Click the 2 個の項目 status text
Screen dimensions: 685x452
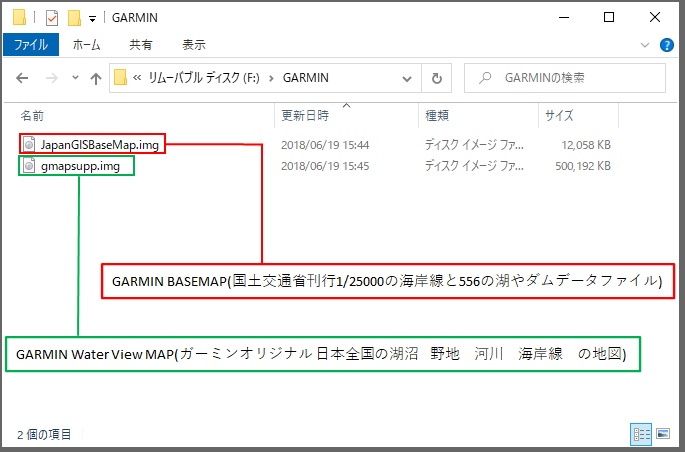(44, 435)
